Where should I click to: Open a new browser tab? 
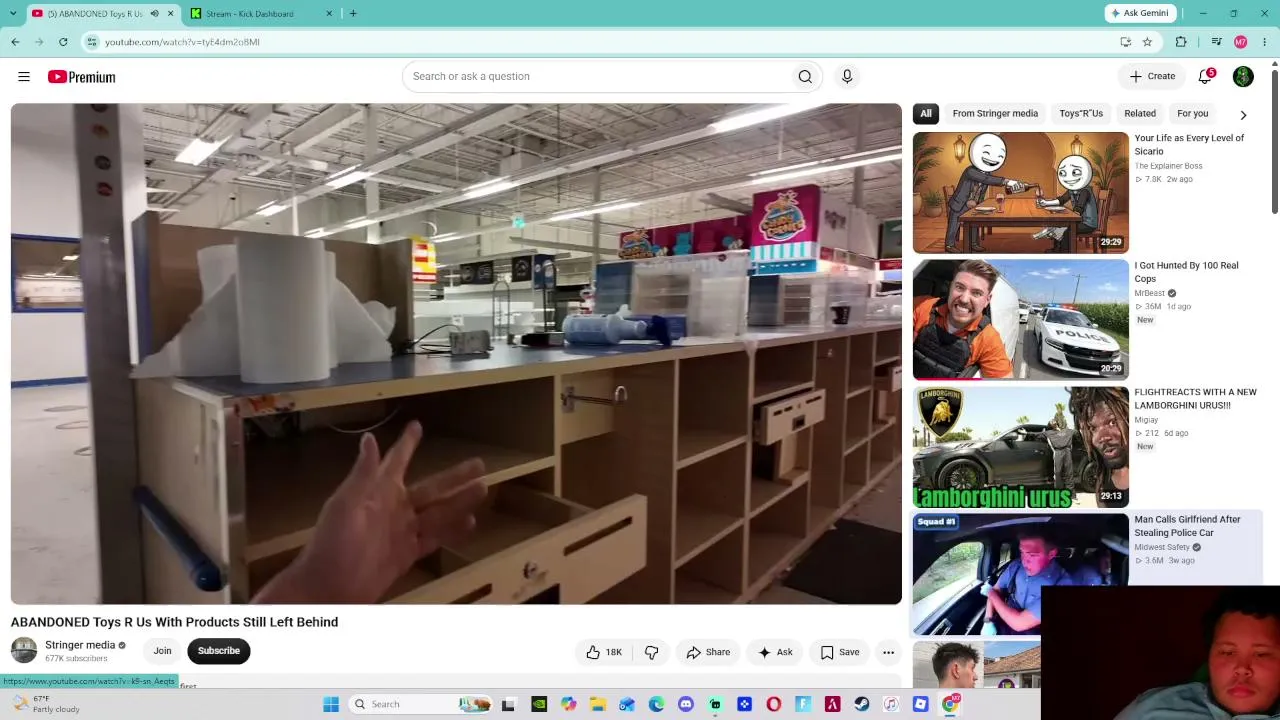pos(353,14)
